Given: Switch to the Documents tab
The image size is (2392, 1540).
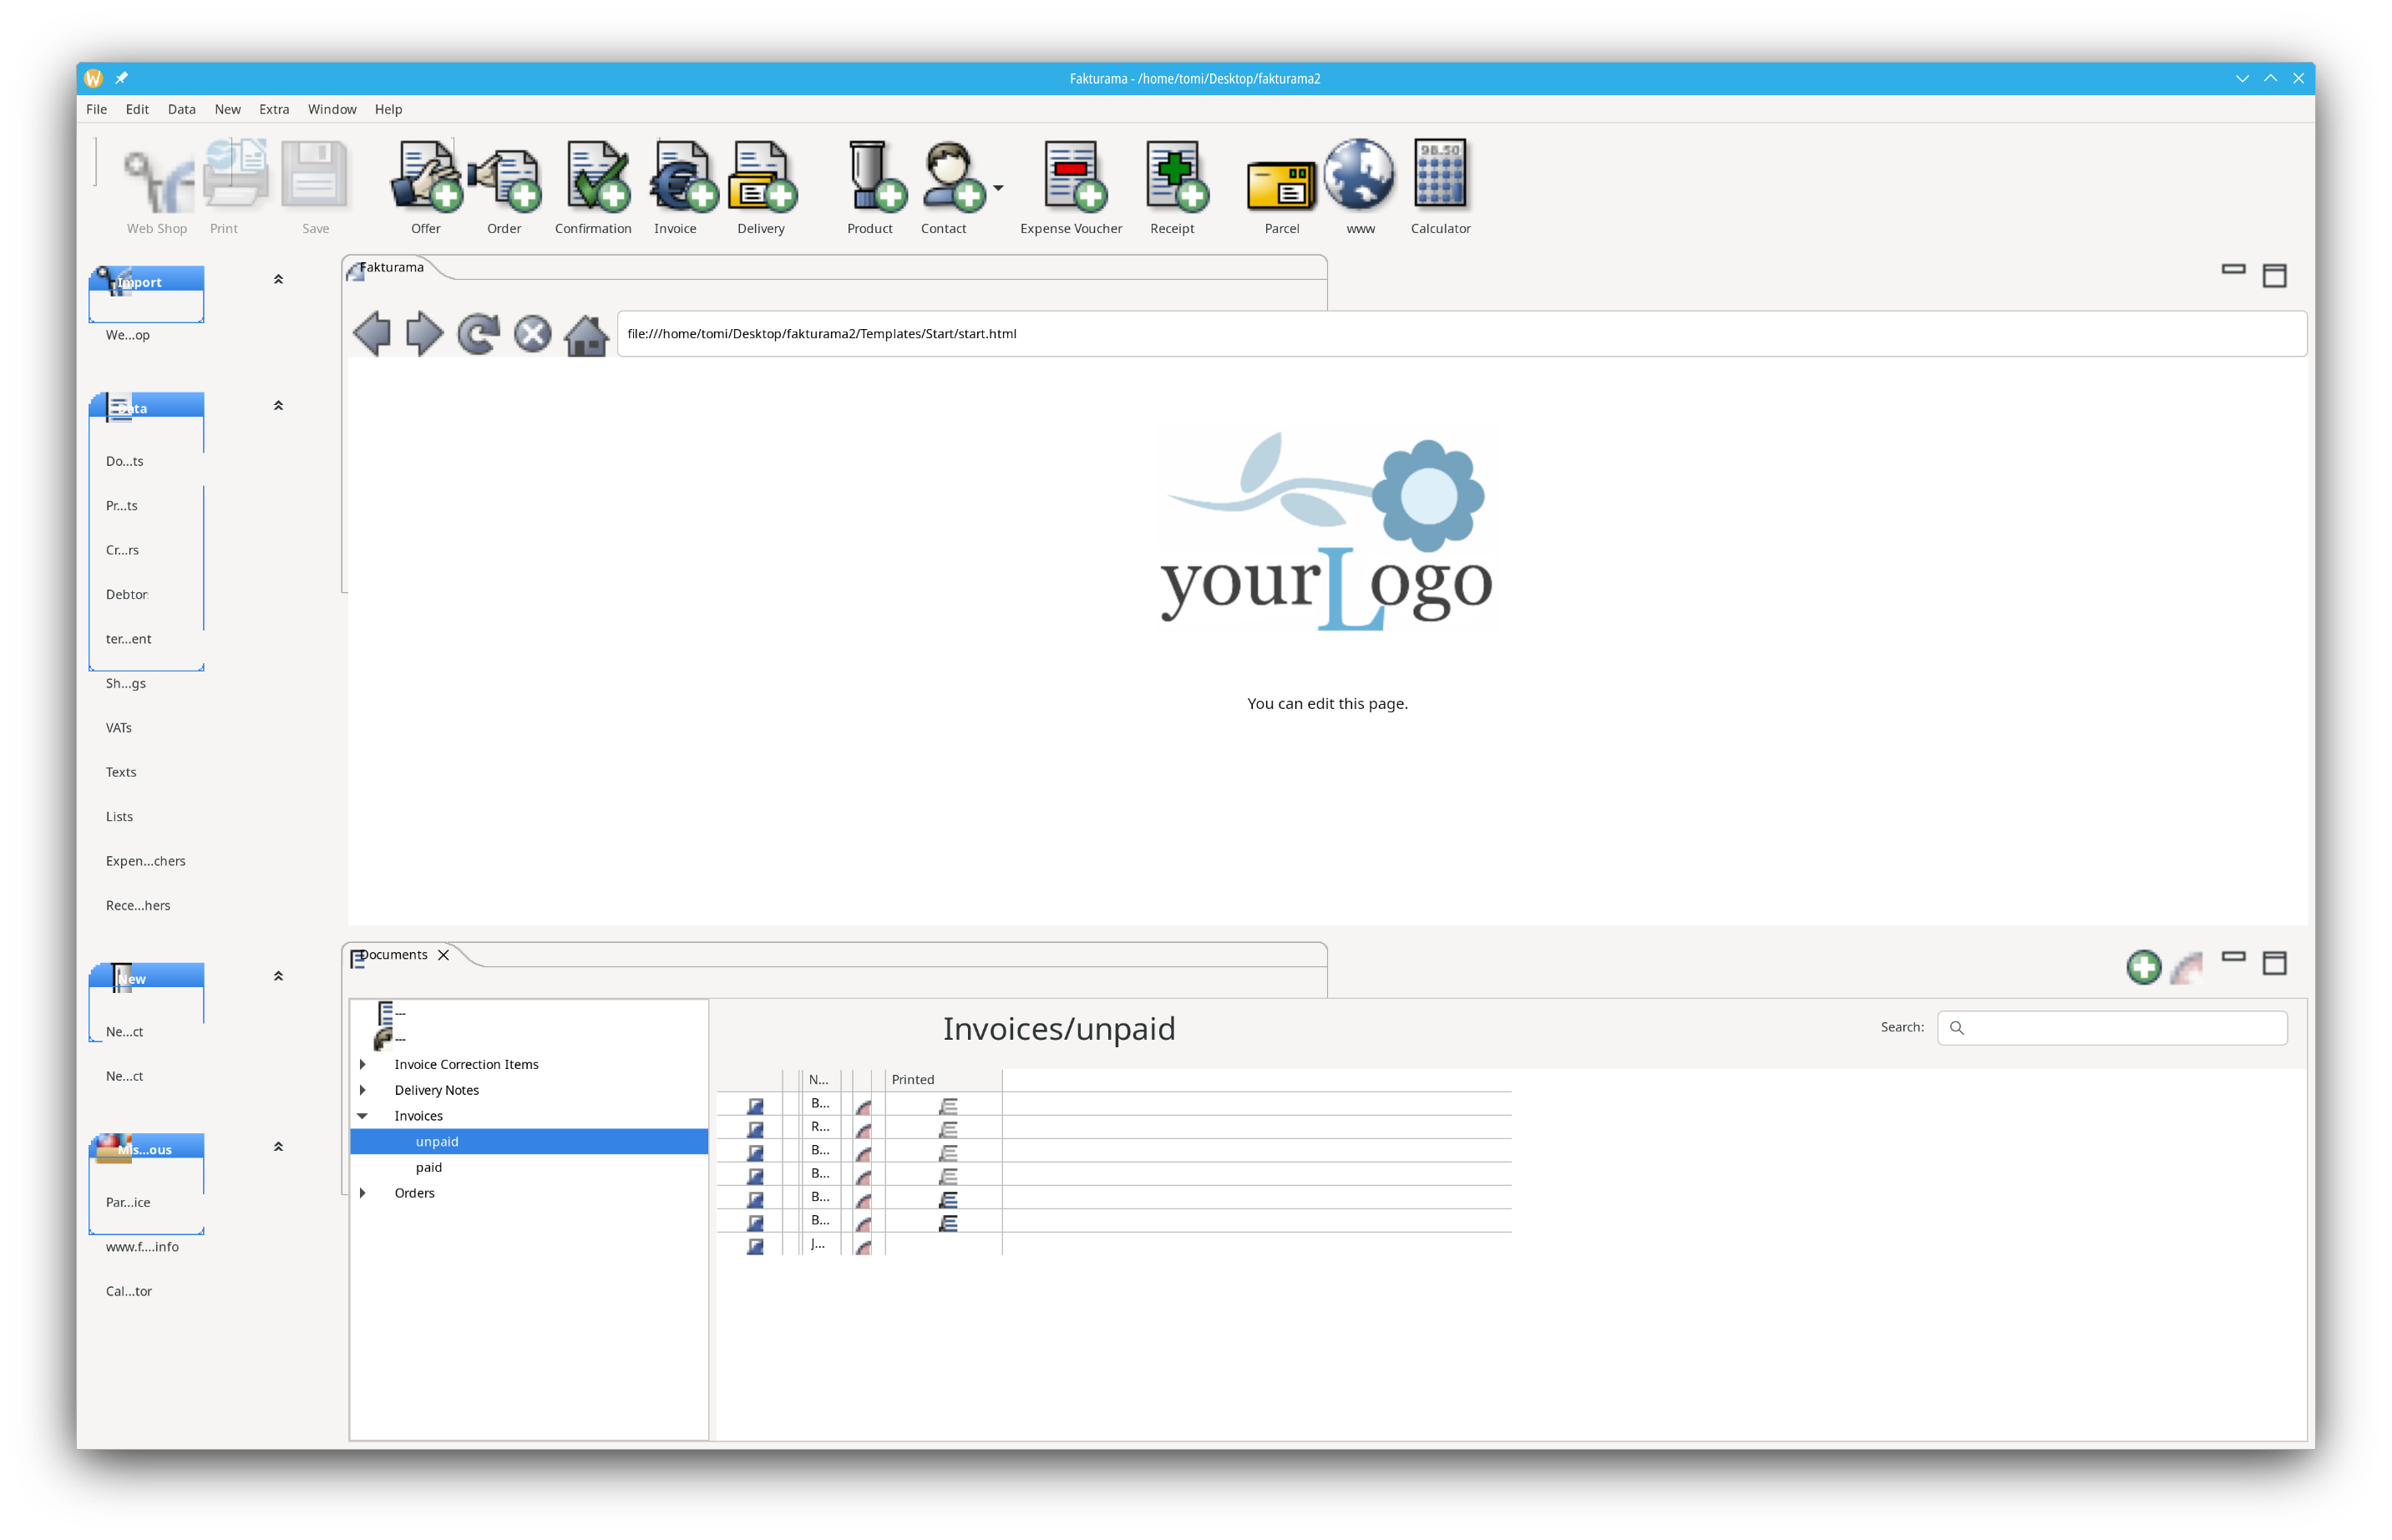Looking at the screenshot, I should tap(395, 955).
